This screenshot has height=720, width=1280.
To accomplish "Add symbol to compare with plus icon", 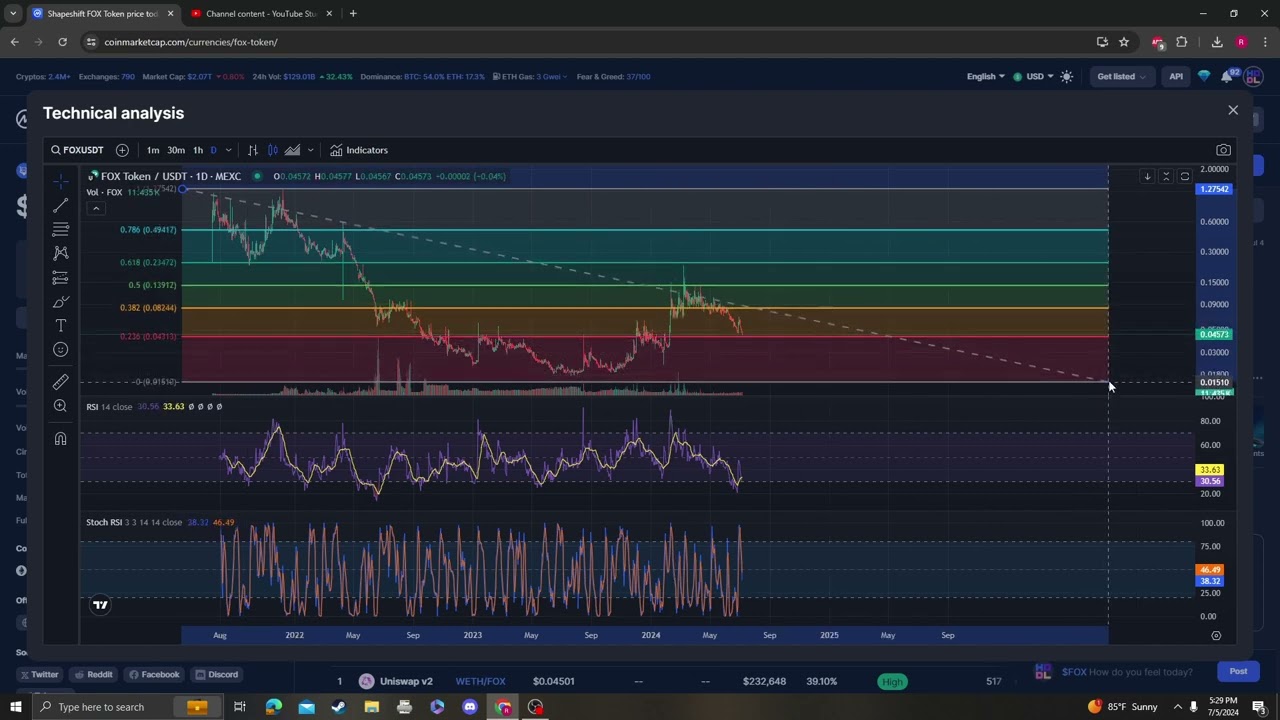I will 122,150.
